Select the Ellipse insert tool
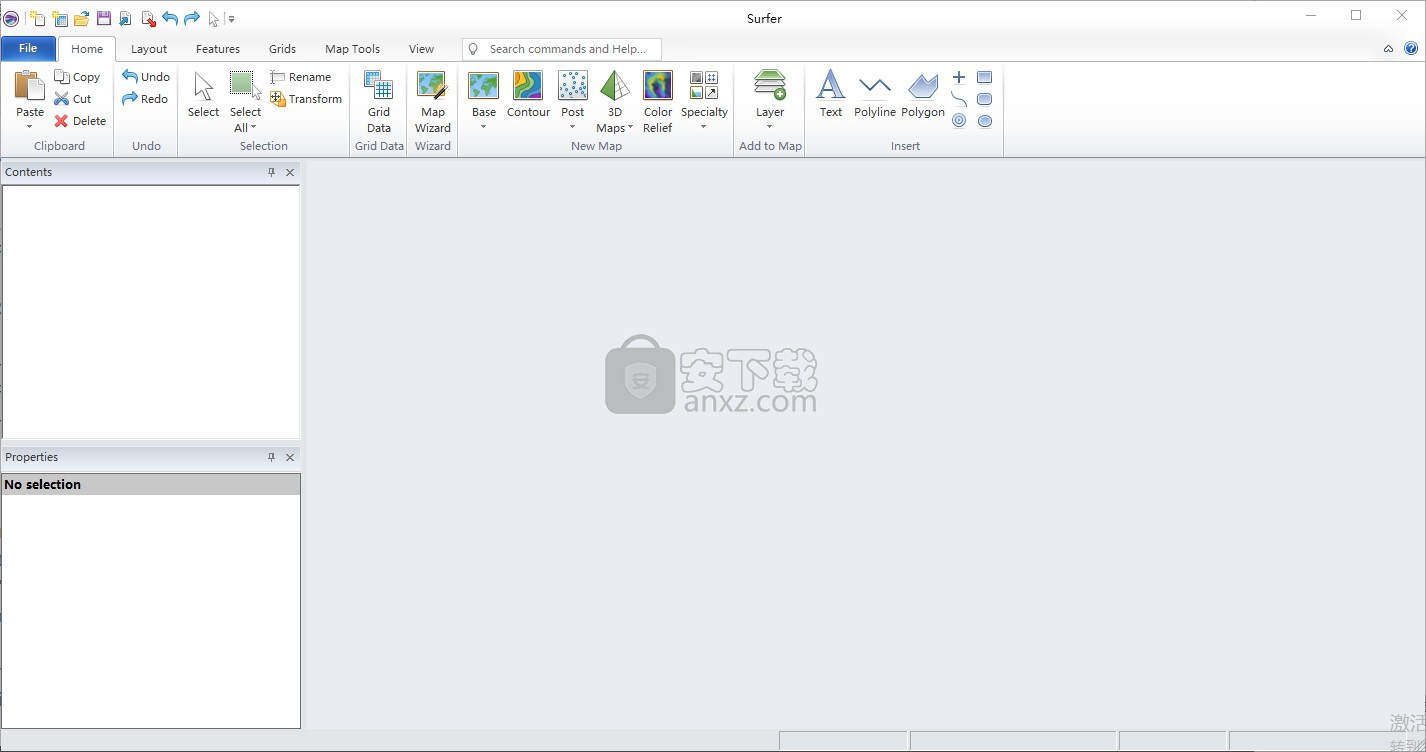This screenshot has width=1426, height=752. coord(985,121)
